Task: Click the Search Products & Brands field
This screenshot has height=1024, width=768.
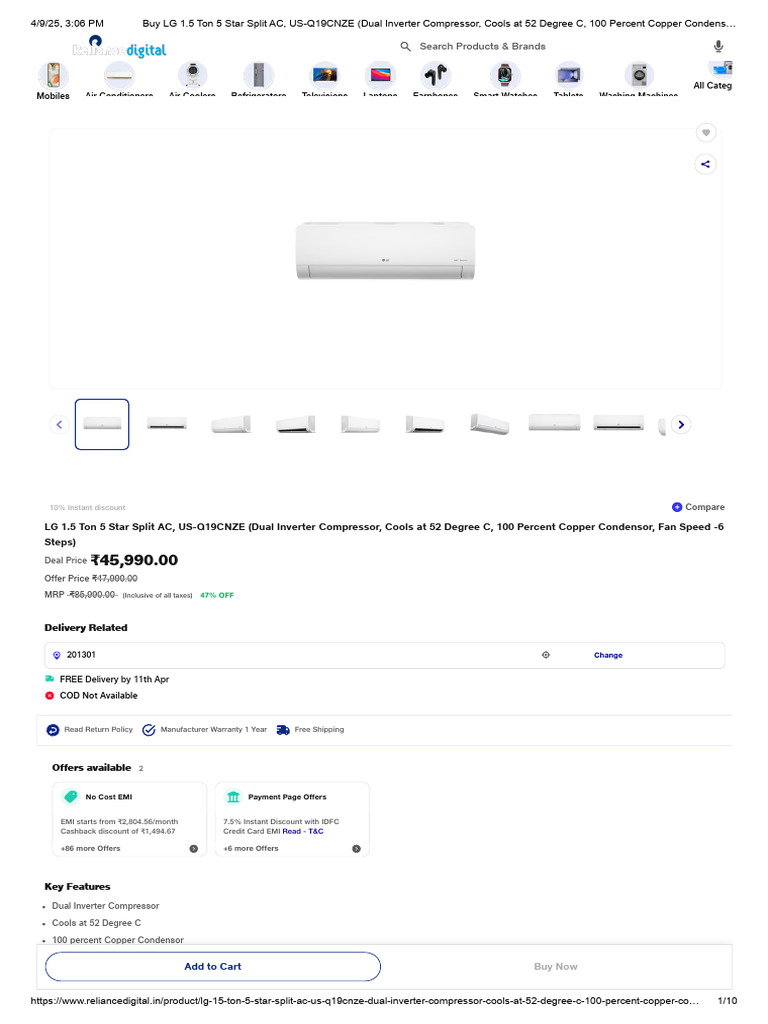Action: tap(483, 46)
